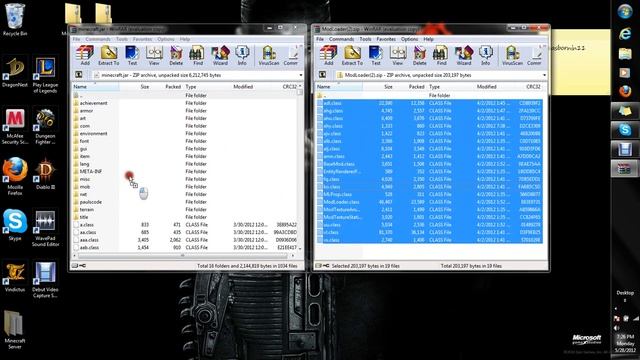Select the environment folder in minecraft.jar
Viewport: 640px width, 360px height.
[93, 133]
